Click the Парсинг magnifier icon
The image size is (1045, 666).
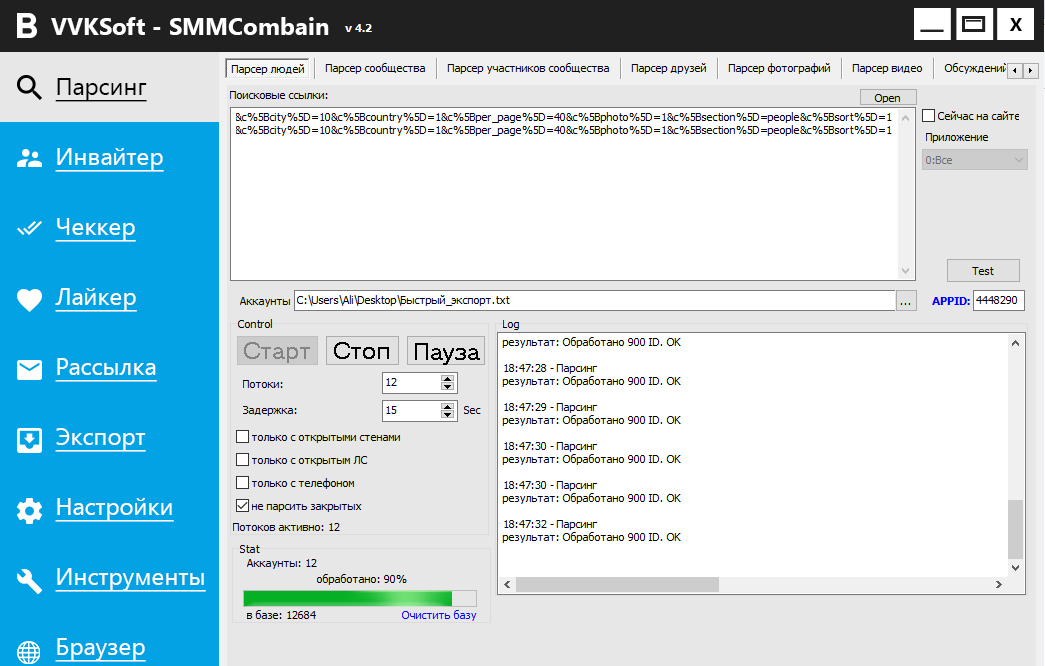[x=29, y=88]
